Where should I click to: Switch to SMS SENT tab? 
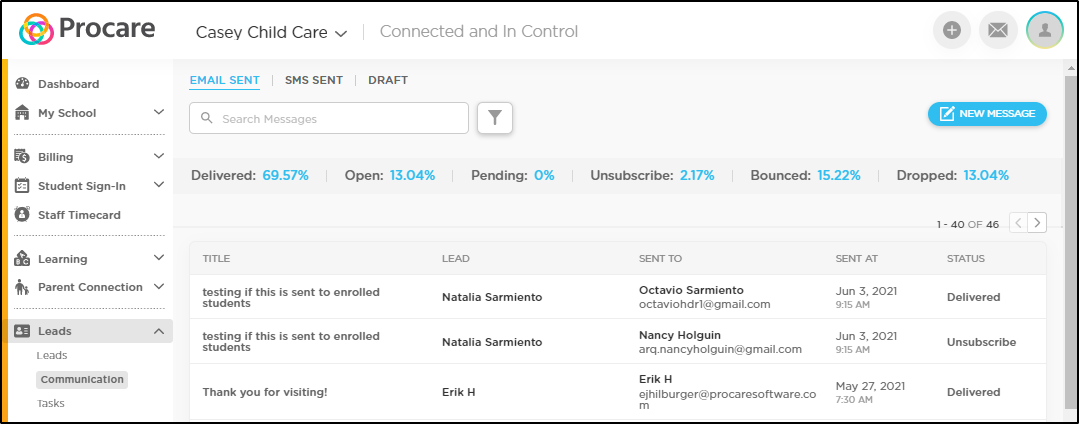pyautogui.click(x=314, y=80)
